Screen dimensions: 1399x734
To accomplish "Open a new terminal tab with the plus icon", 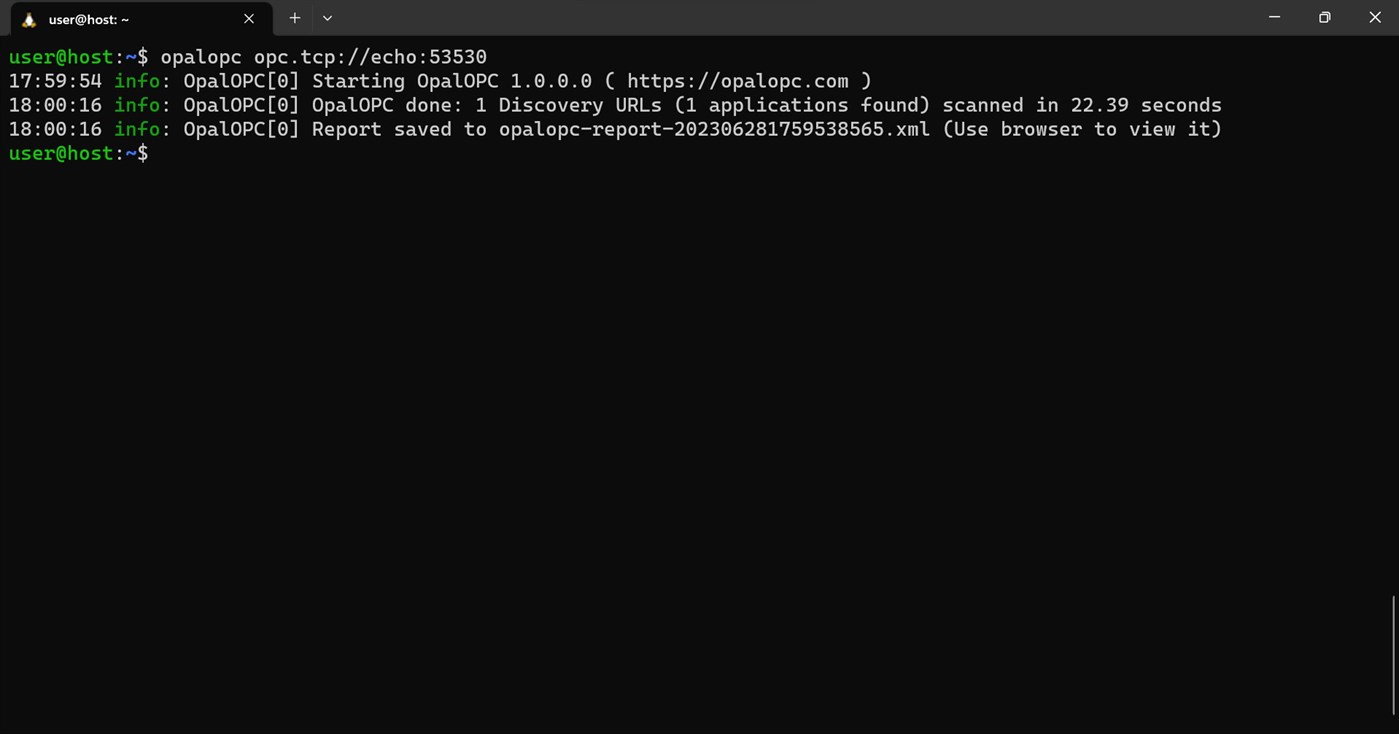I will click(294, 18).
